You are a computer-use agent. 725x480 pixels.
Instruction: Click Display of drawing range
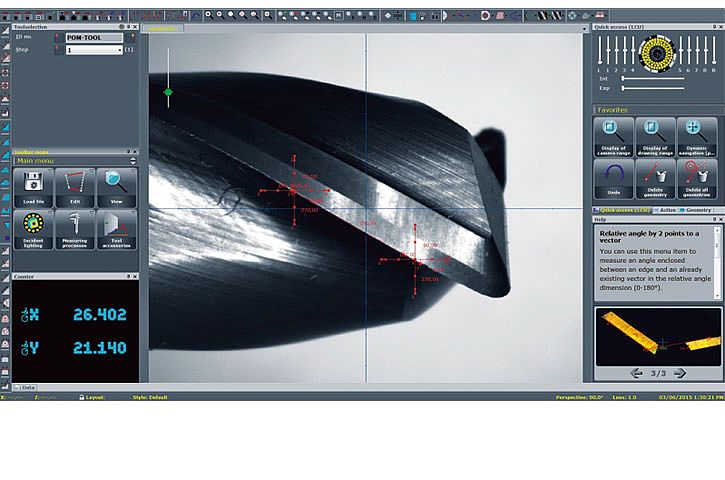655,137
